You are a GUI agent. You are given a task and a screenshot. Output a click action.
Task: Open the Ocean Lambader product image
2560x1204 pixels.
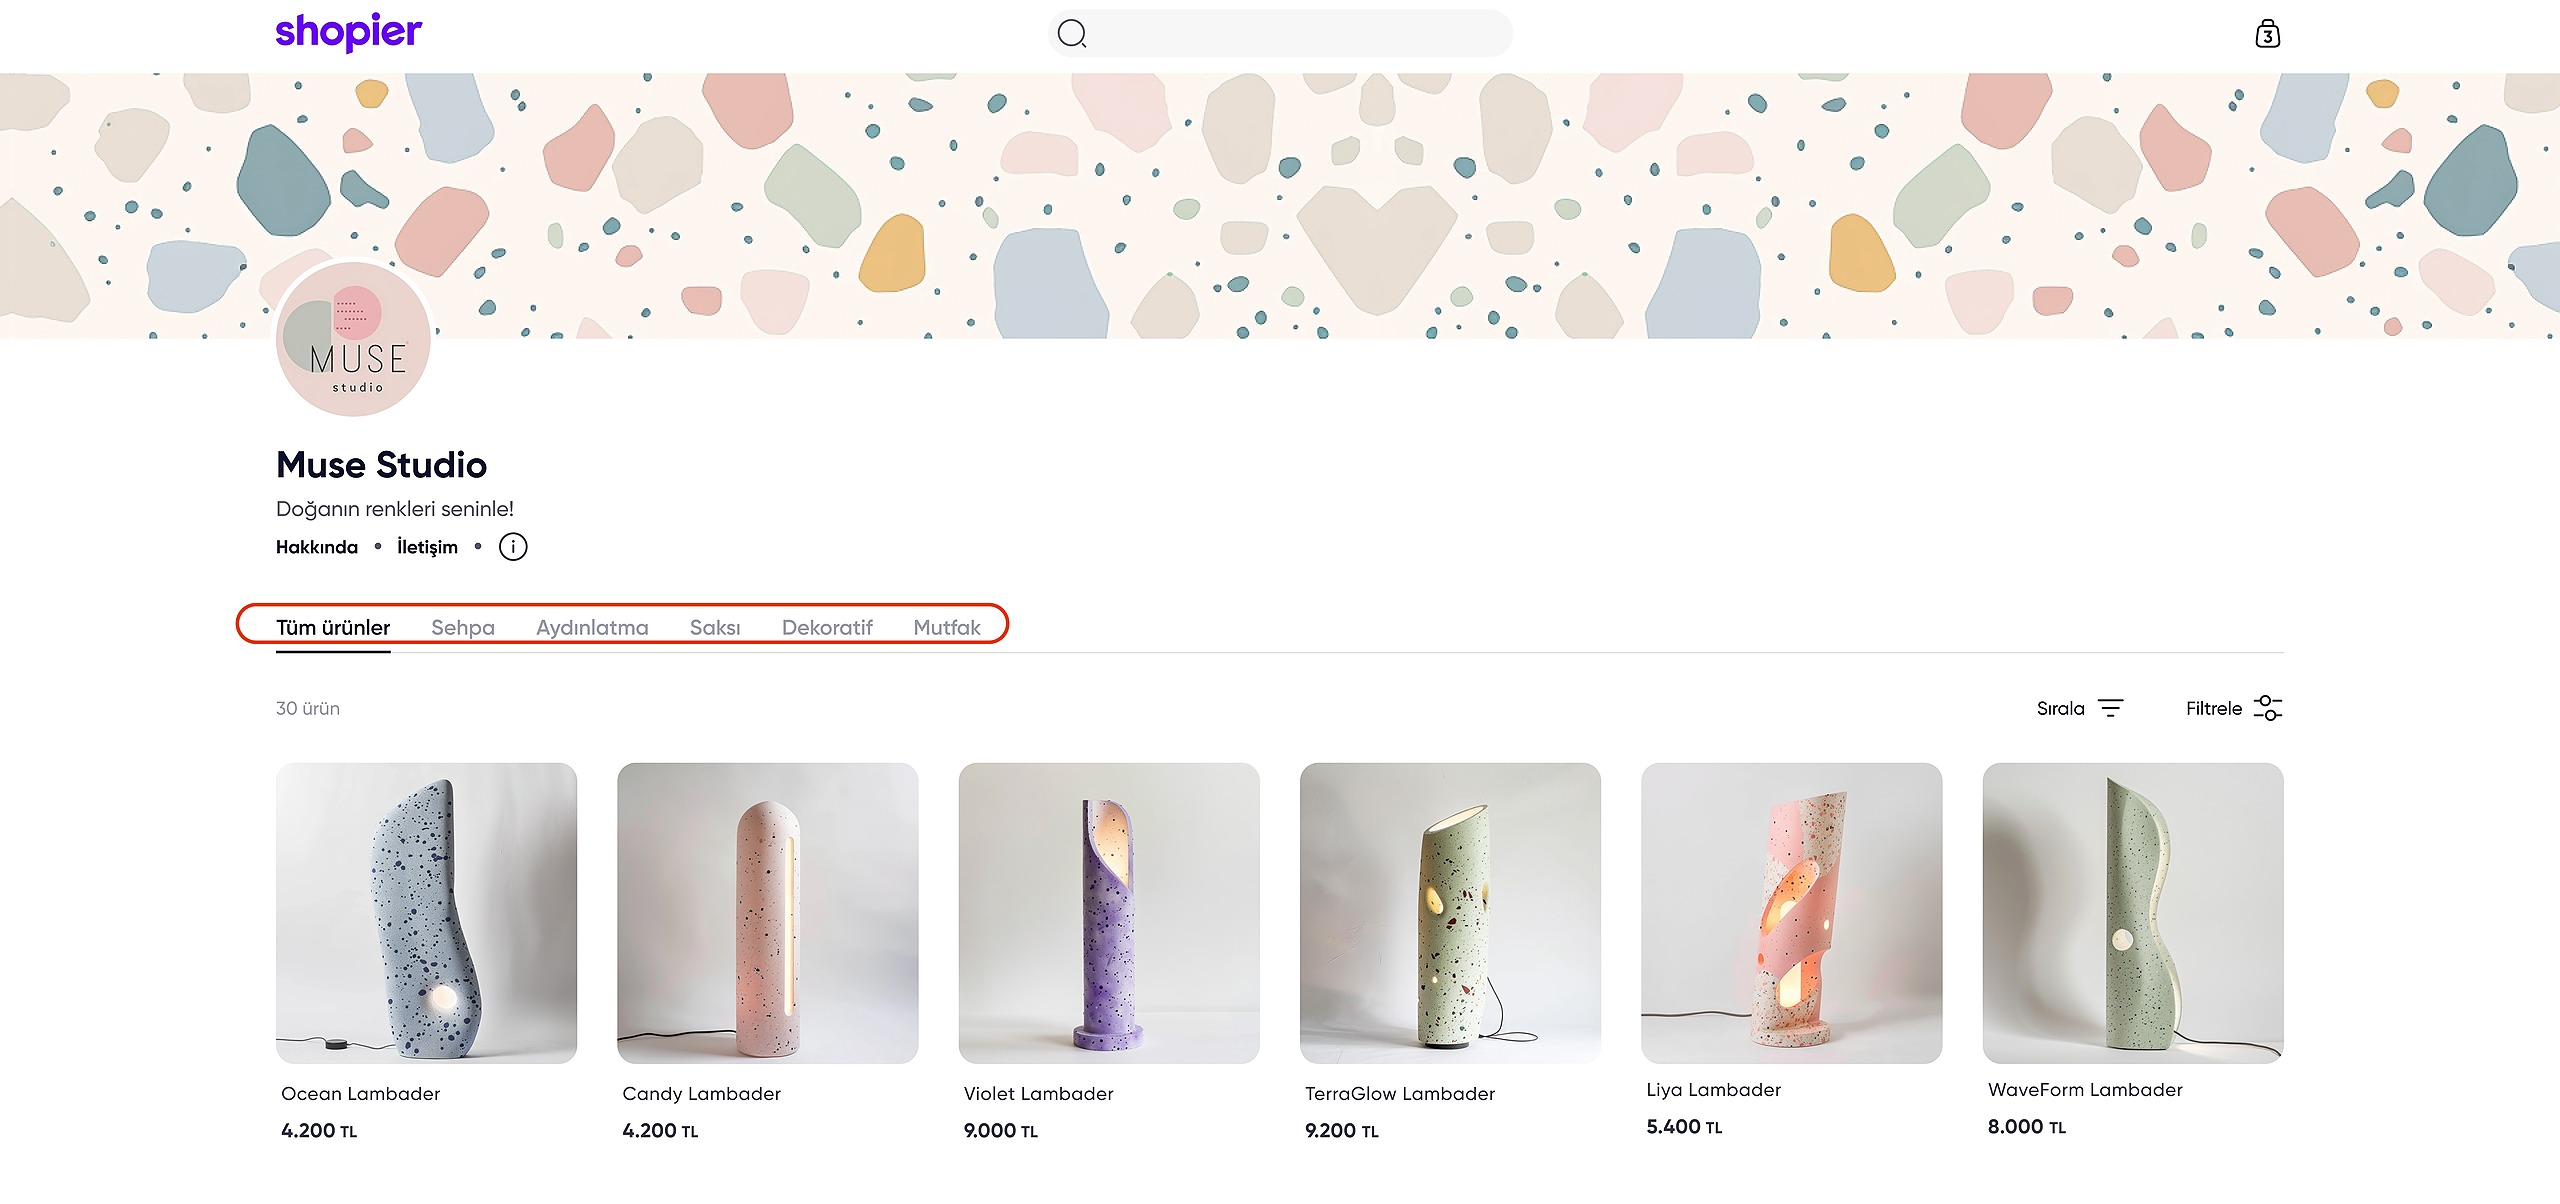pos(426,913)
